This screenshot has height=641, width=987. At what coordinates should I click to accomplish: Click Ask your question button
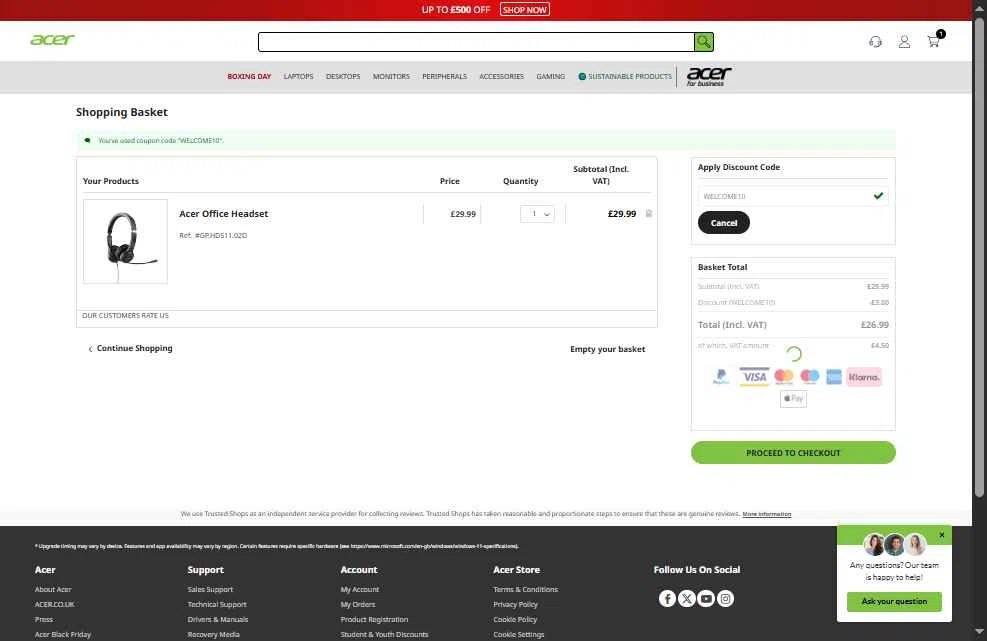coord(894,601)
